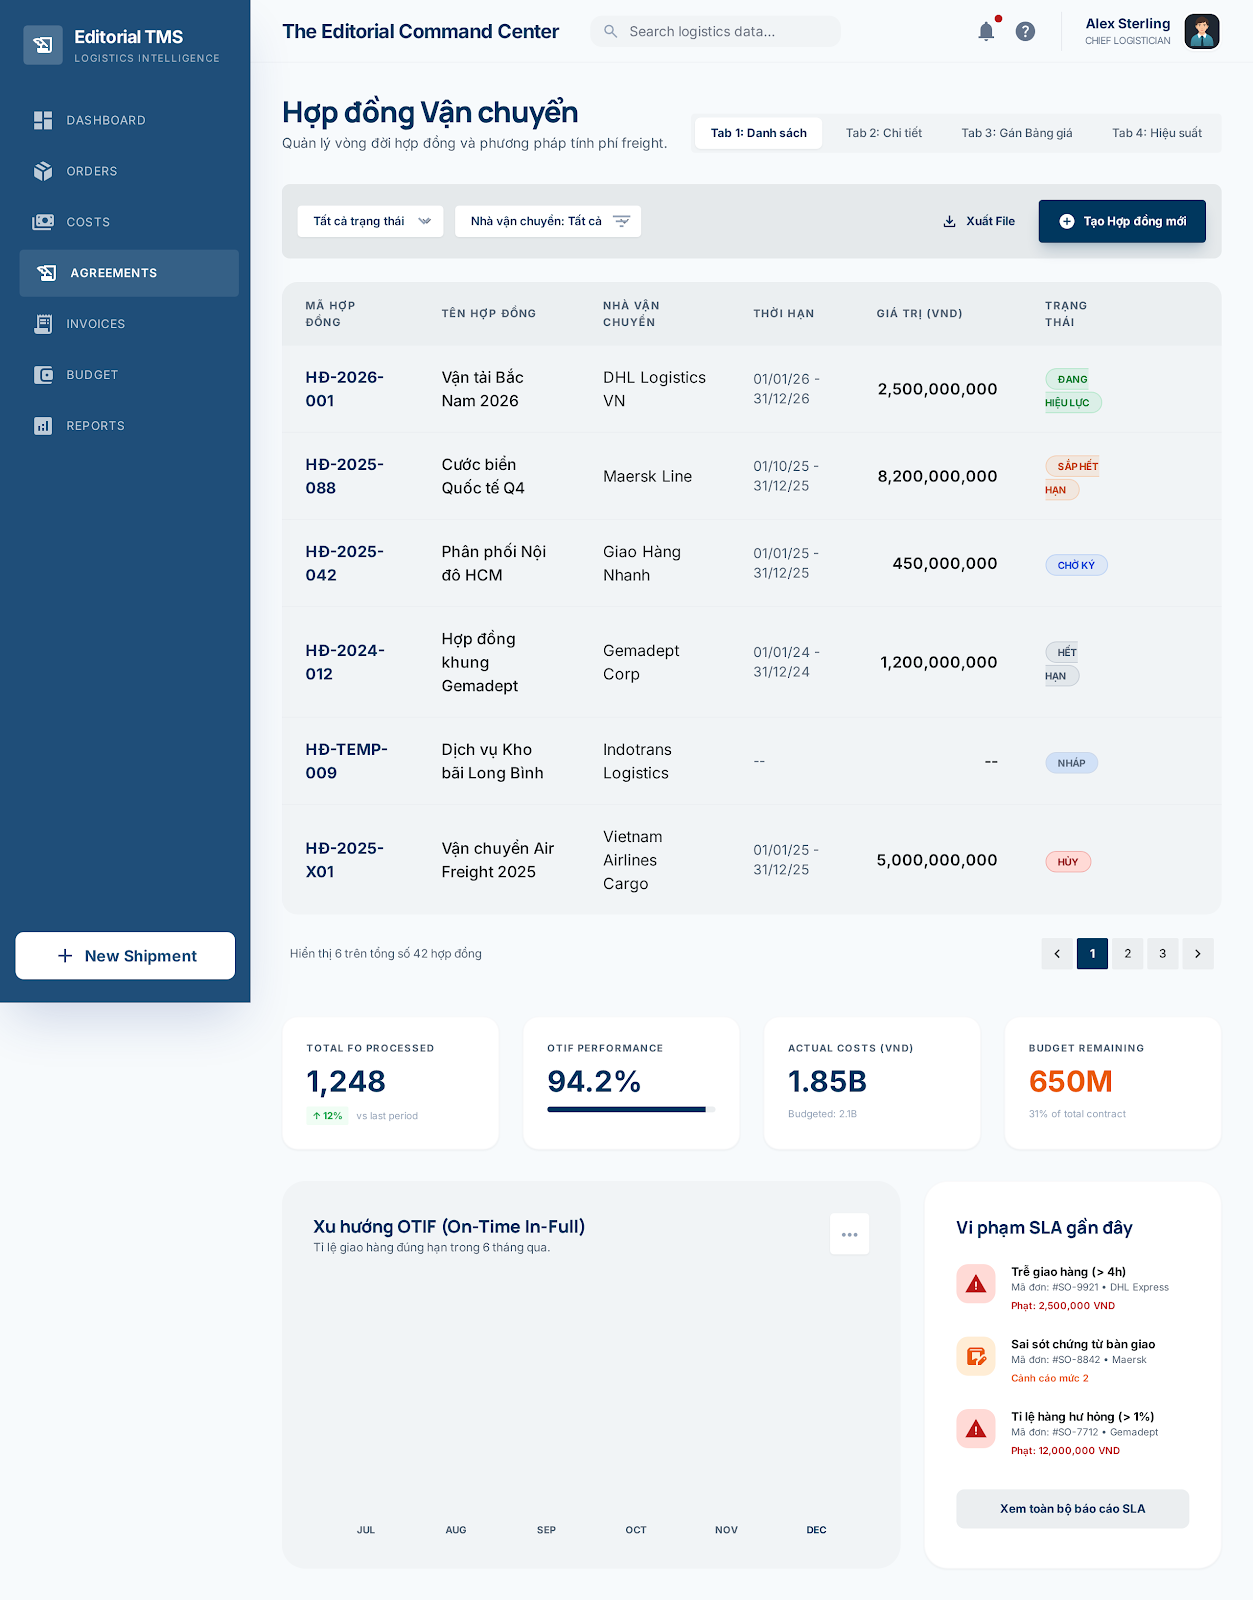
Task: Click the Xuất File download icon
Action: click(x=949, y=221)
